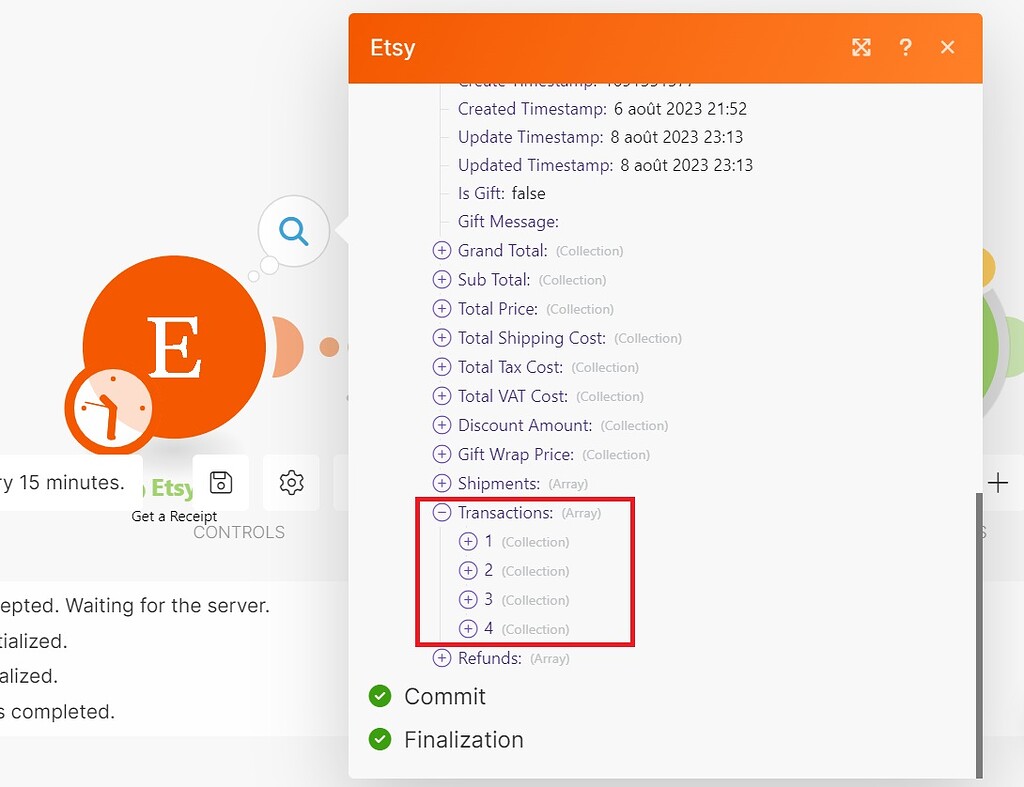This screenshot has width=1024, height=787.
Task: Open the schedule clock on the Etsy module
Action: point(108,408)
